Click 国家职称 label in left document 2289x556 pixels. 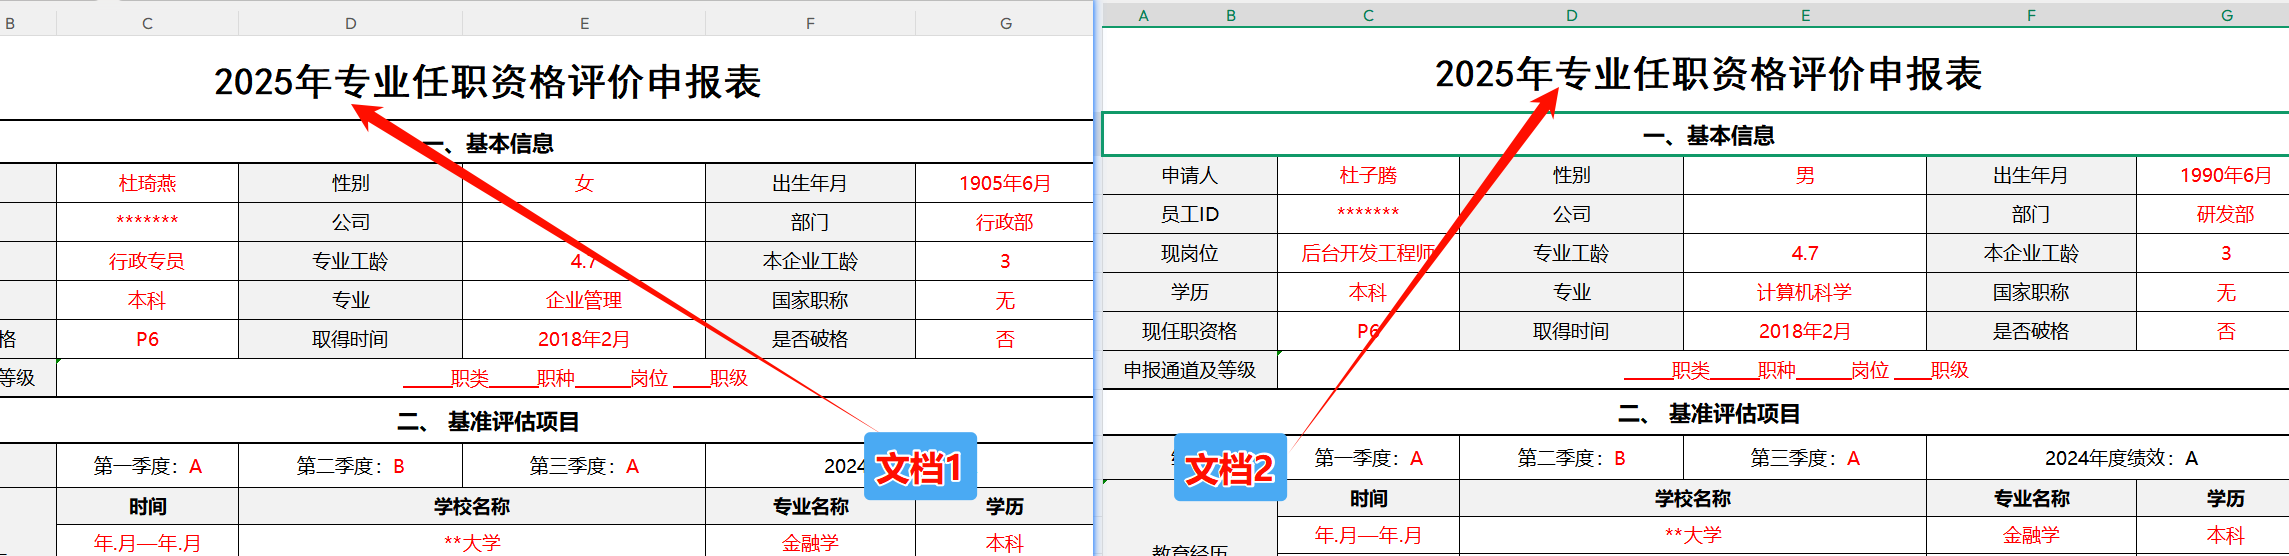click(810, 300)
